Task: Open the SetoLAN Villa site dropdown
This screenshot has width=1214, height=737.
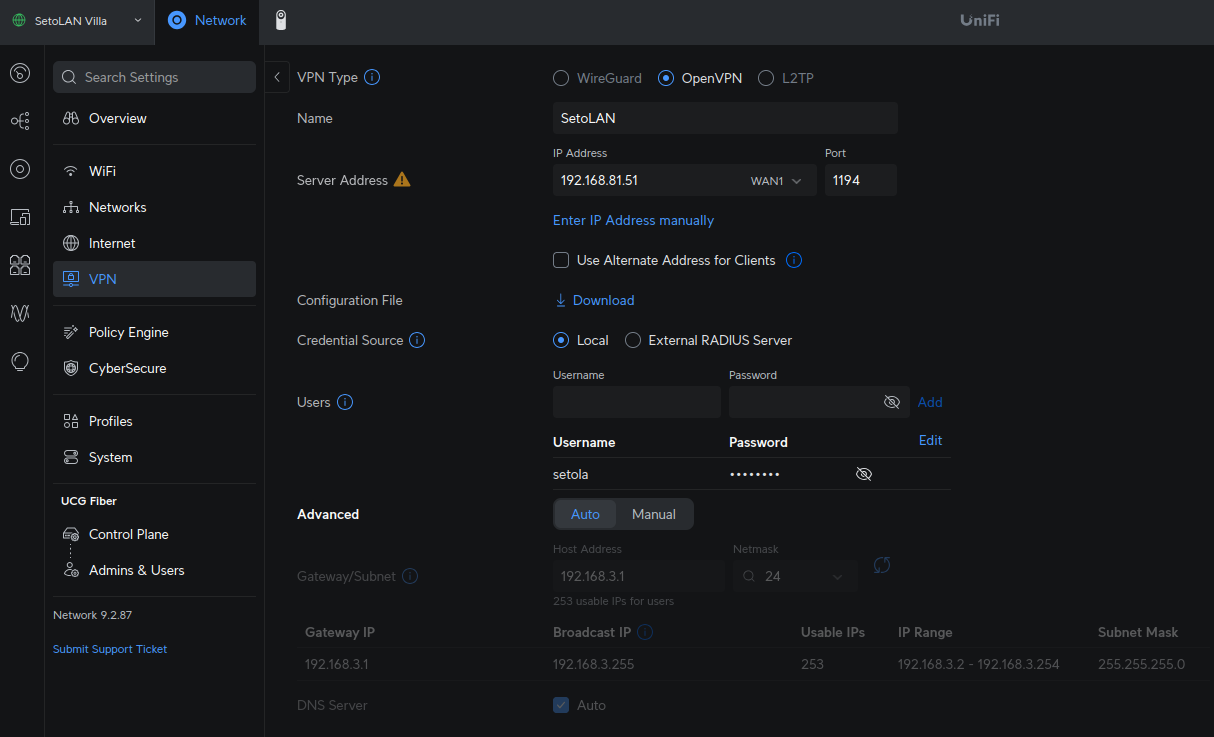Action: 77,21
